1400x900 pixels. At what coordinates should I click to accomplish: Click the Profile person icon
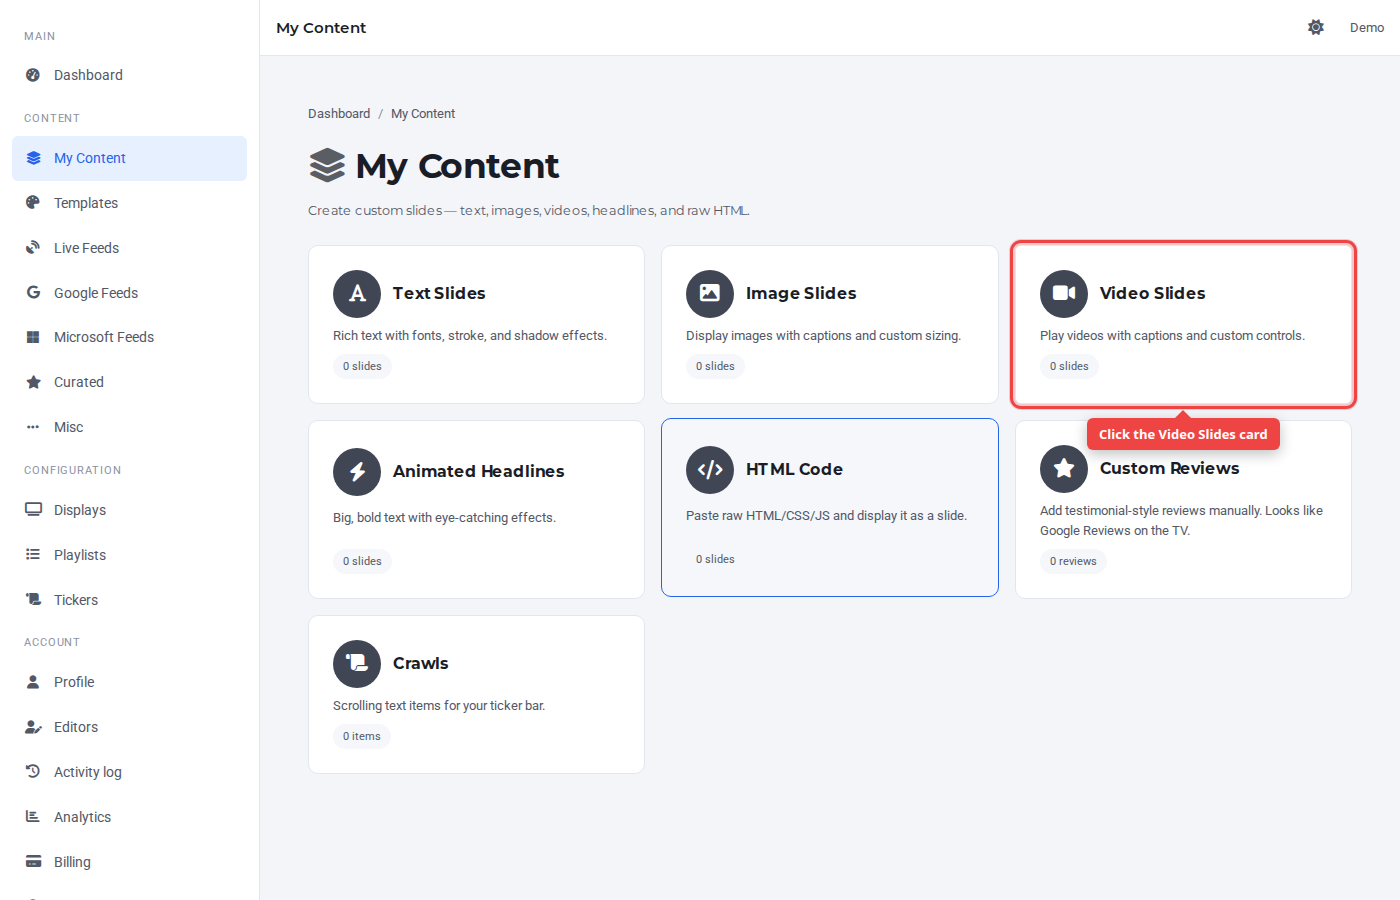[33, 682]
